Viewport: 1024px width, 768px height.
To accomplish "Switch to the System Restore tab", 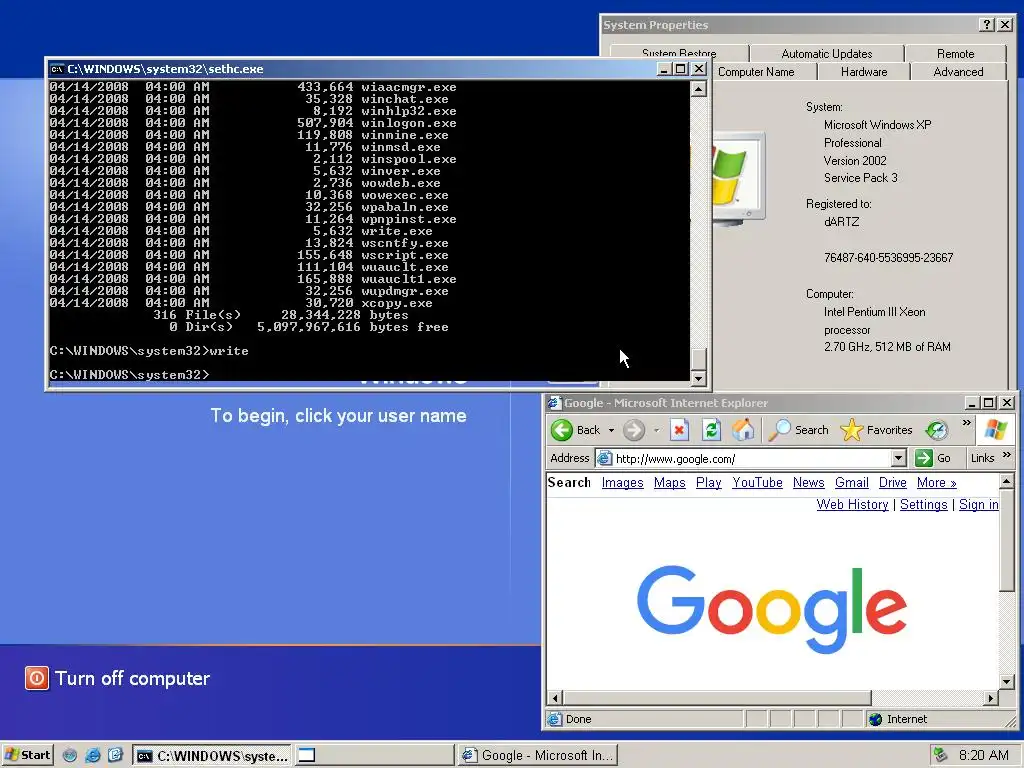I will point(679,54).
